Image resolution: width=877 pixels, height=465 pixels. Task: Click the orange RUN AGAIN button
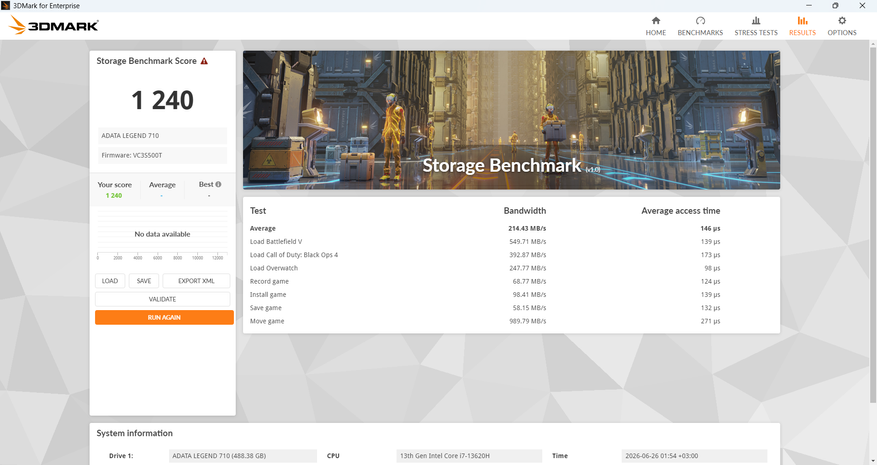(164, 317)
